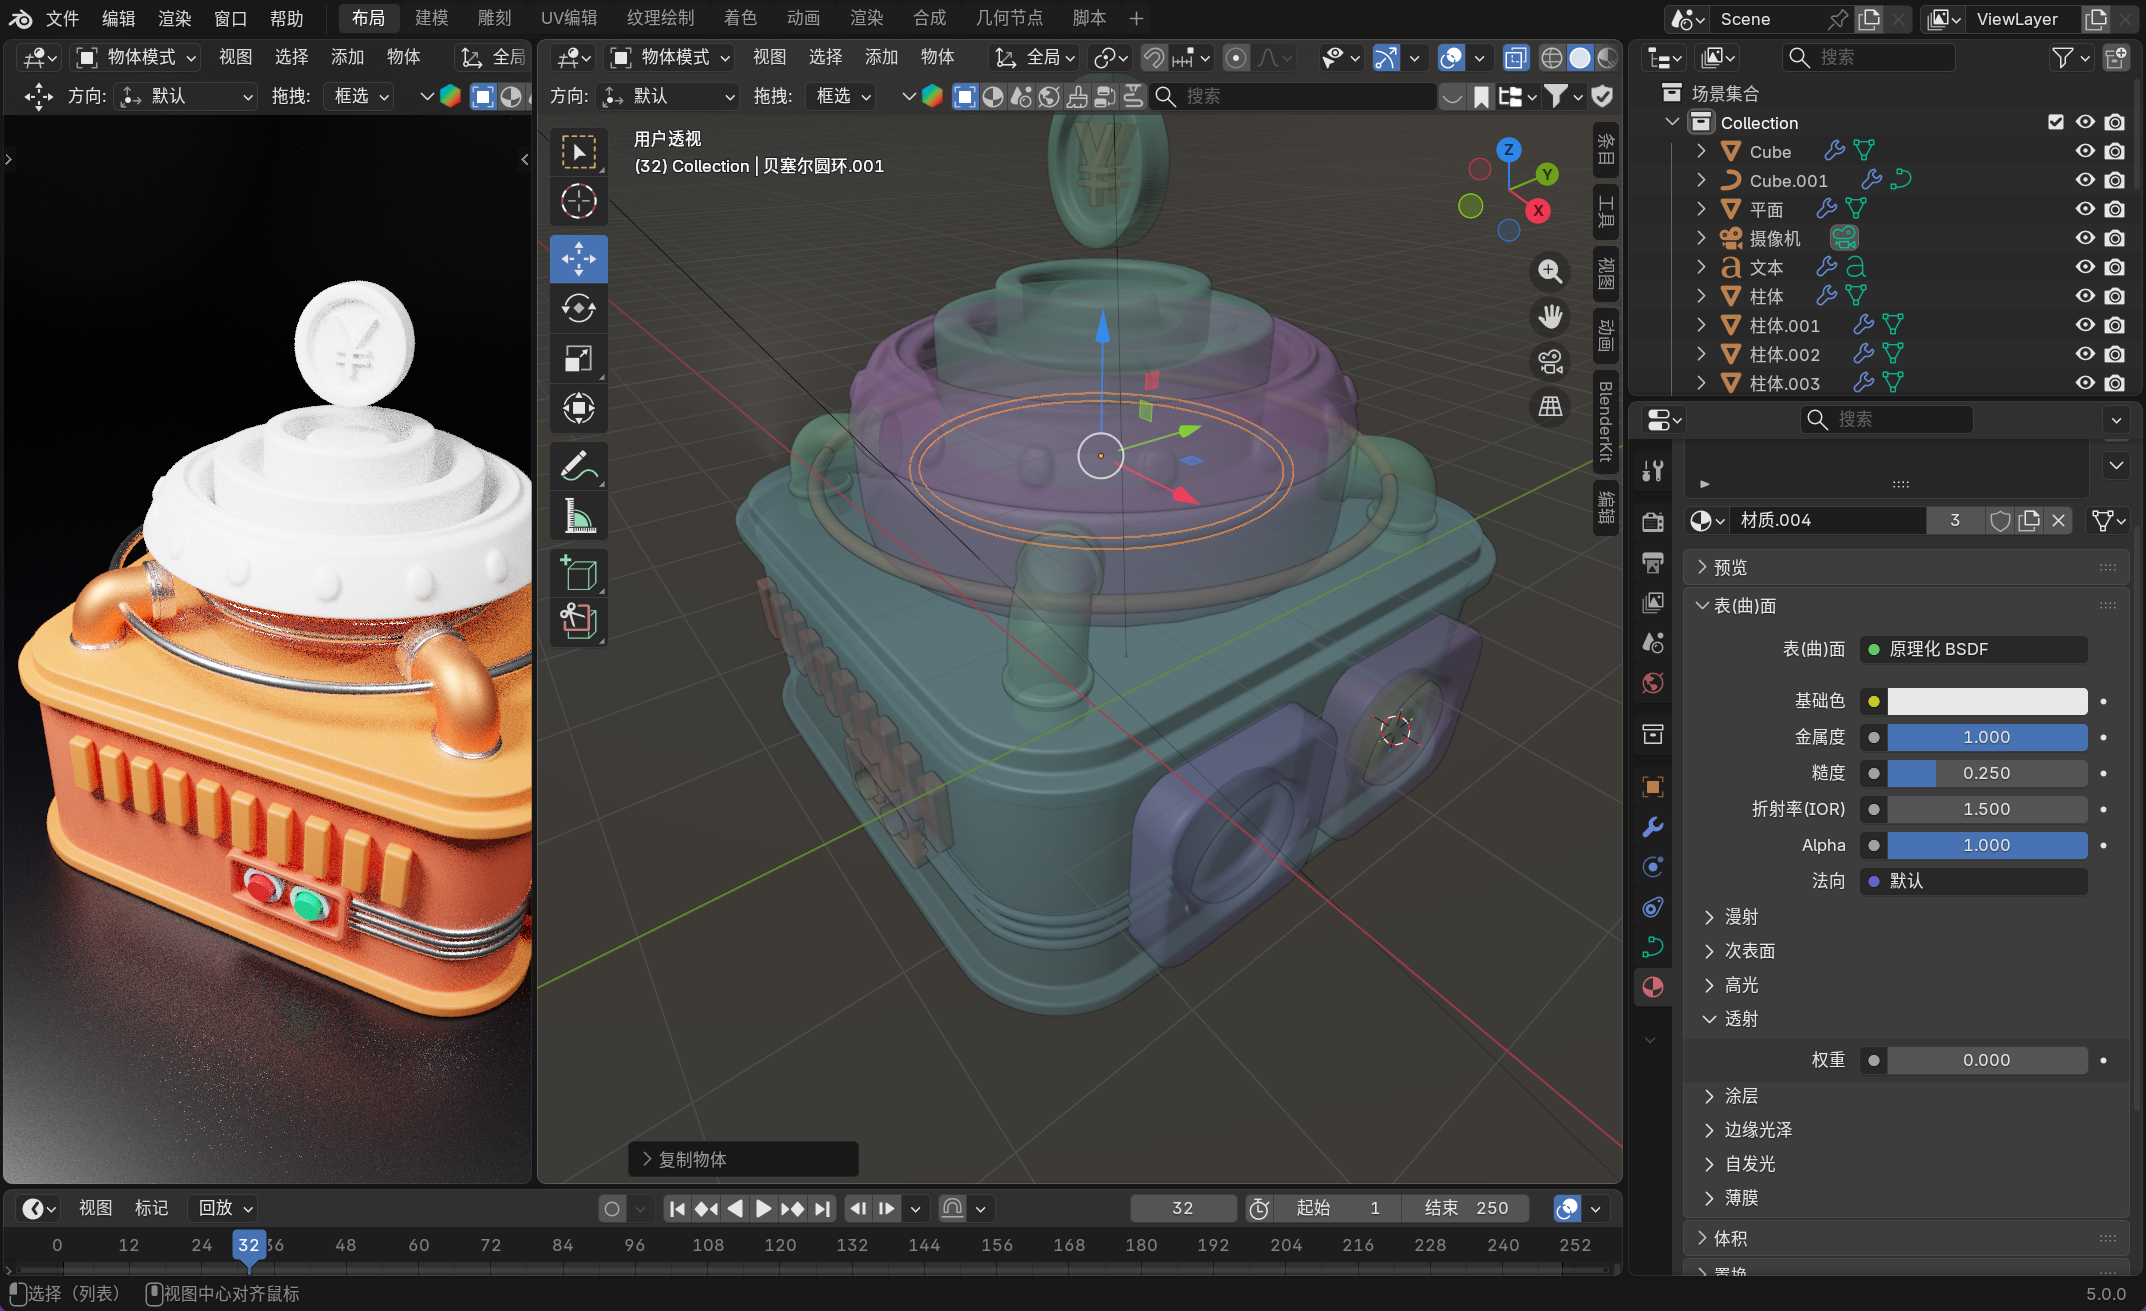Hide the Cube.001 object in outliner

(x=2085, y=180)
